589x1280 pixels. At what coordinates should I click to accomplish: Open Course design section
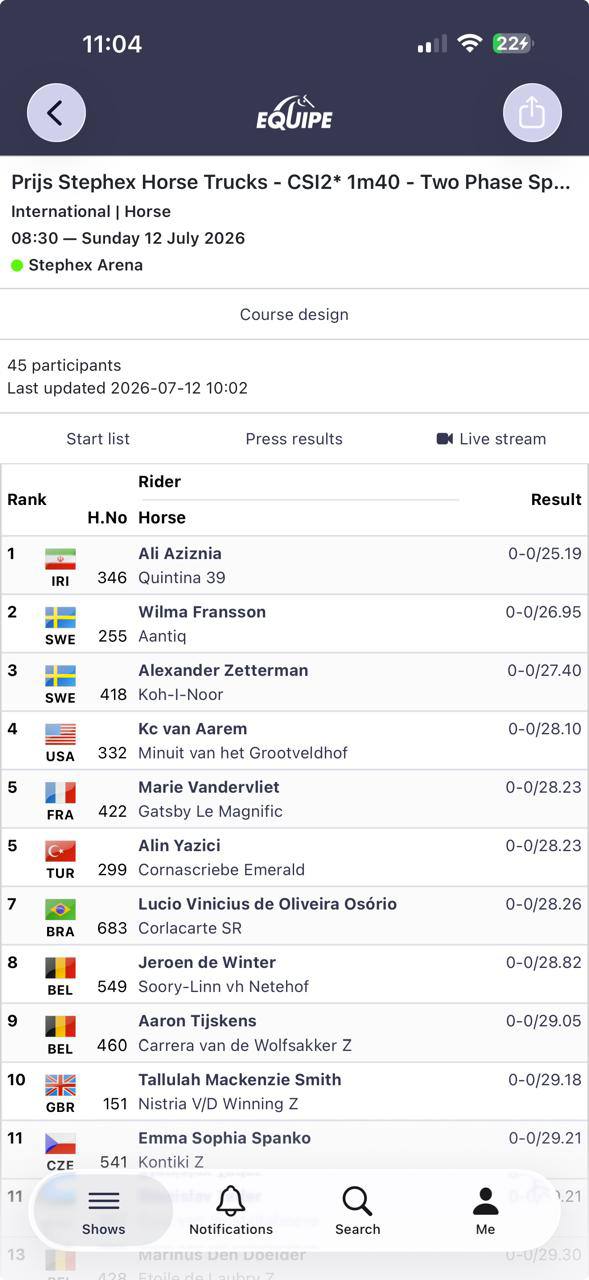click(x=294, y=314)
